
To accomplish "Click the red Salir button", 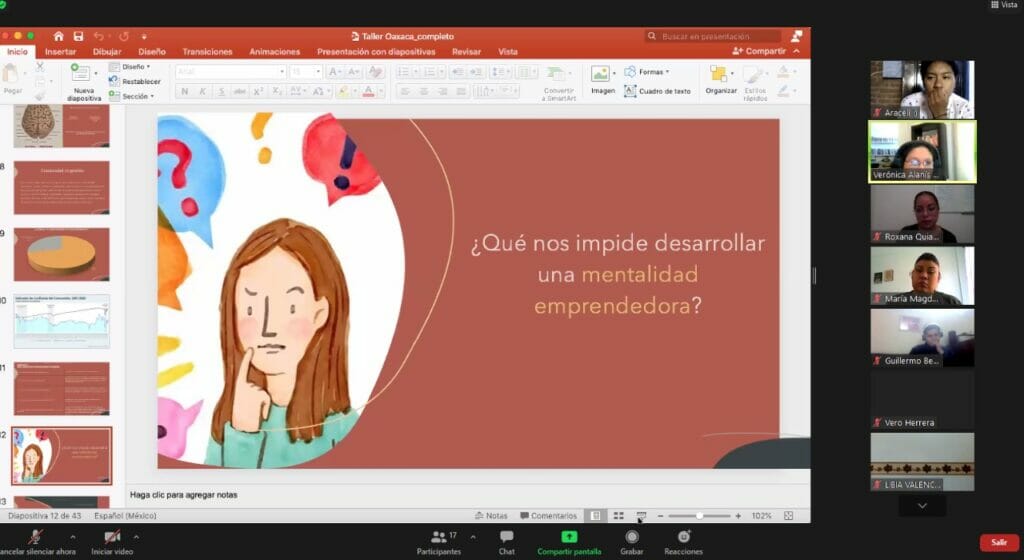I will (x=998, y=542).
